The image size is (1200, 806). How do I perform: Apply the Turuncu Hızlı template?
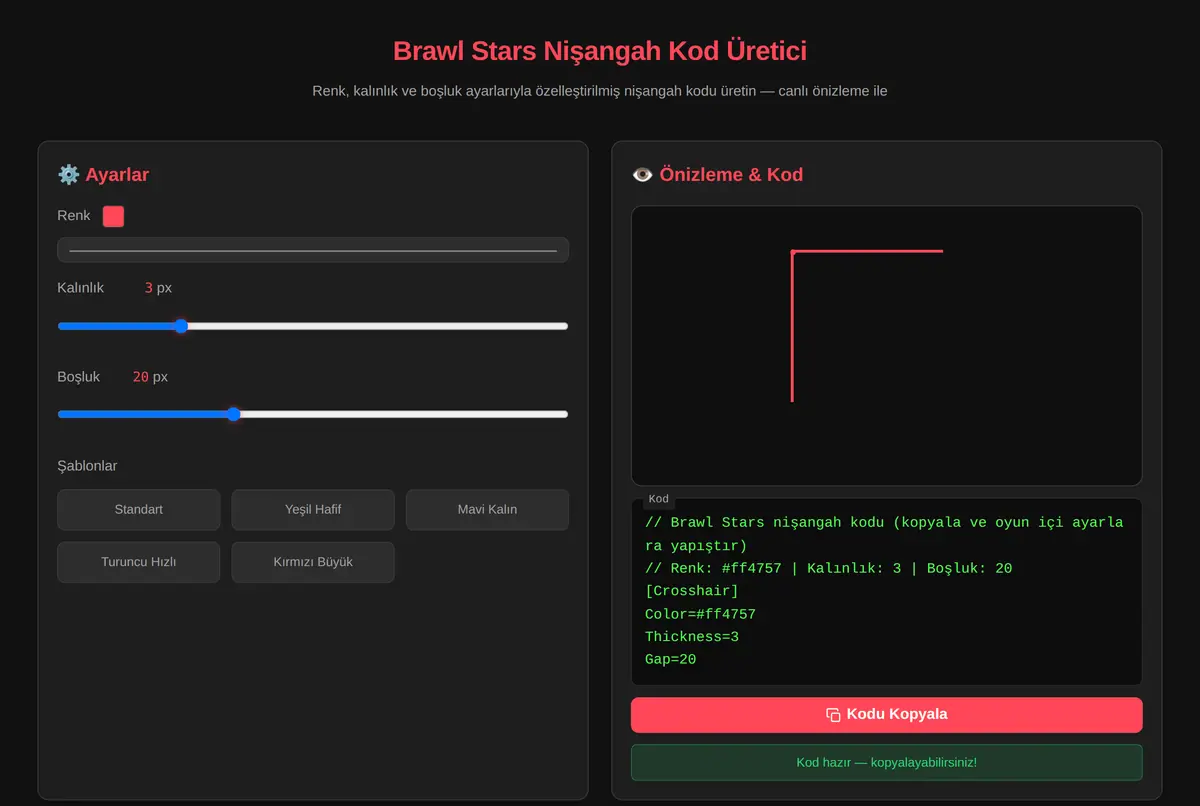(138, 562)
